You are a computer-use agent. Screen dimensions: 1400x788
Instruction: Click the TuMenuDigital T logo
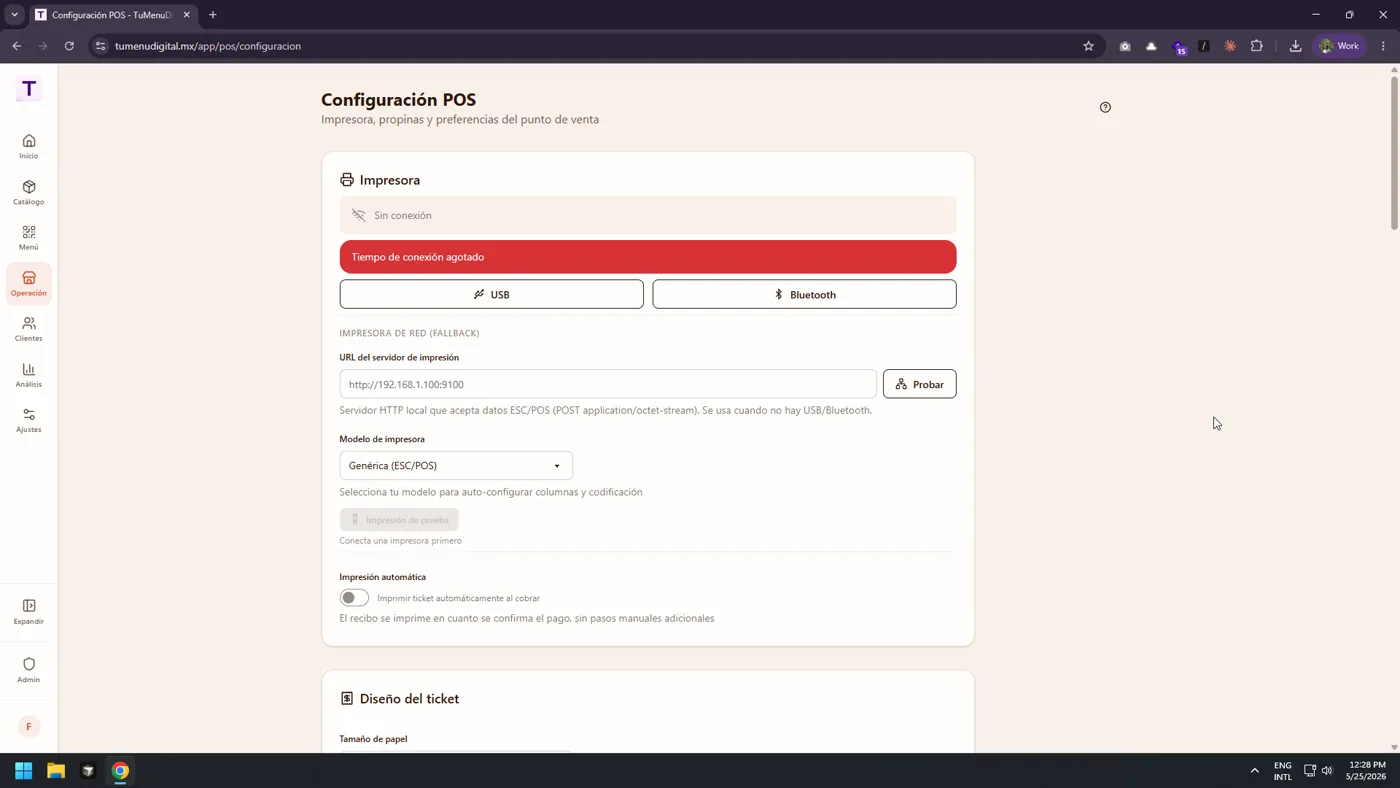pyautogui.click(x=29, y=89)
